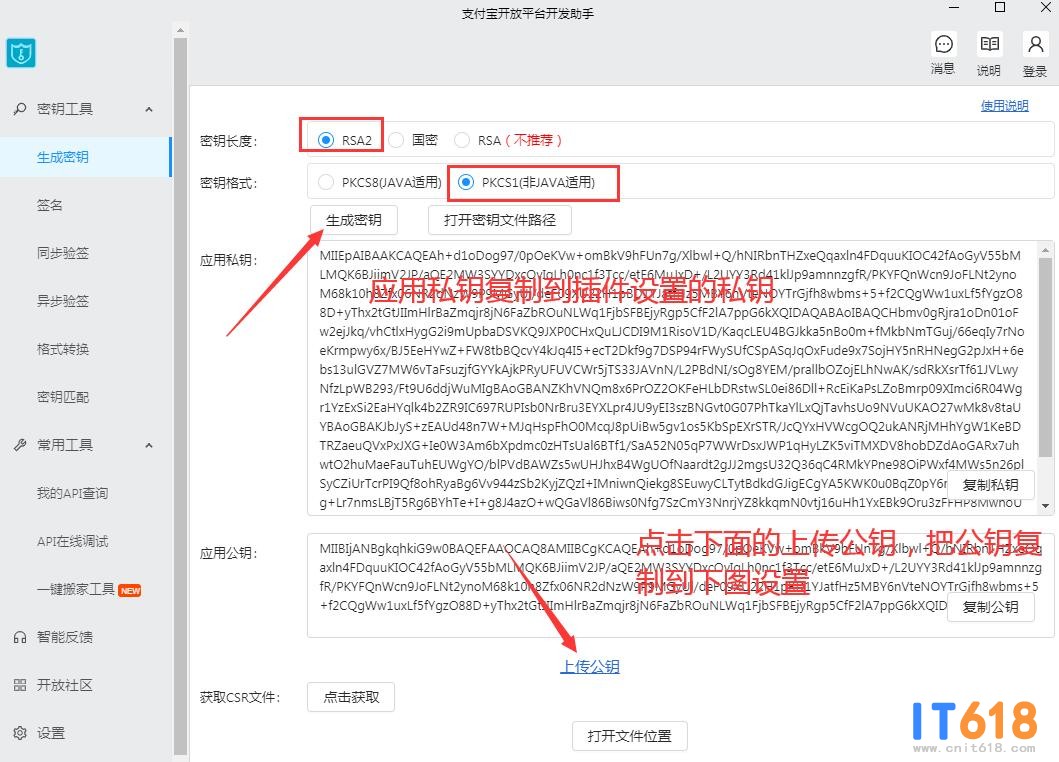Select the 国密 radio button
Viewport: 1059px width, 762px height.
tap(396, 140)
